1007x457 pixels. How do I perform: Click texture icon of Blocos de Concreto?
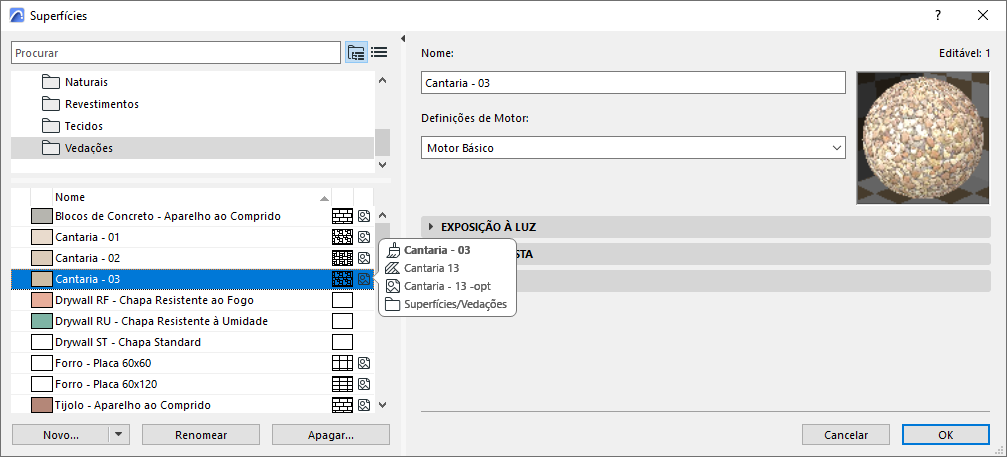[364, 216]
